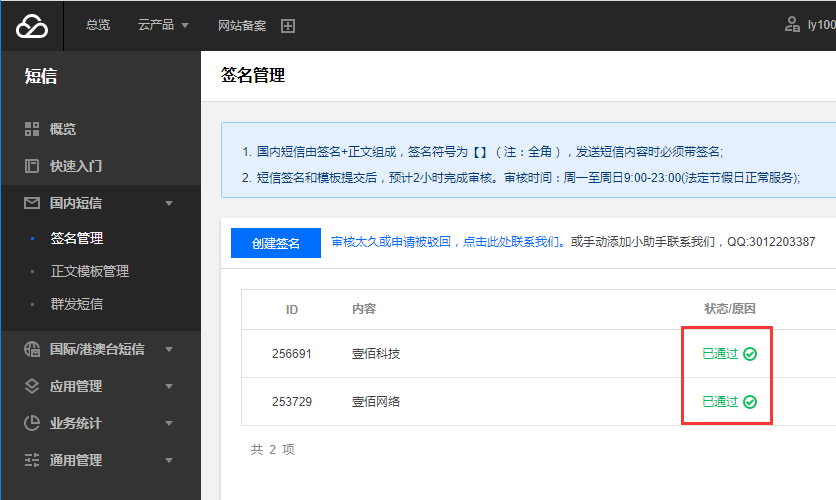Select 正文模板管理 in the sidebar
This screenshot has width=836, height=500.
pos(90,271)
